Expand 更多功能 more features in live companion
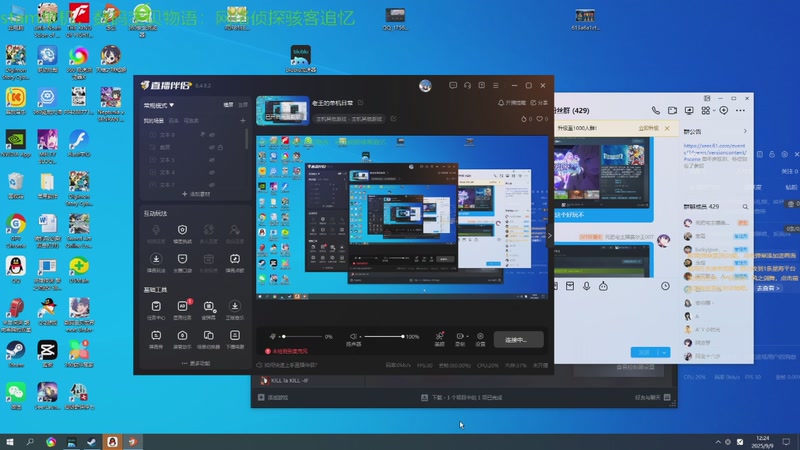This screenshot has width=800, height=450. (196, 363)
